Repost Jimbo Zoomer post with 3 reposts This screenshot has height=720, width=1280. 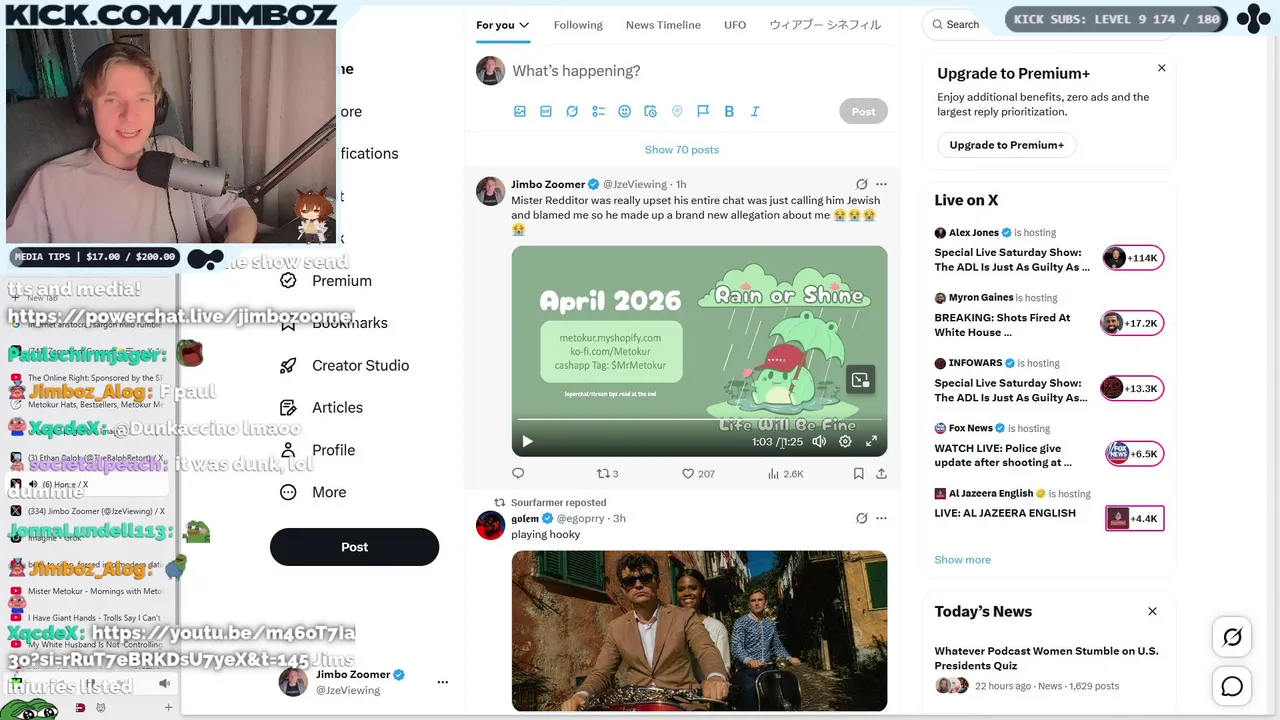pos(608,473)
